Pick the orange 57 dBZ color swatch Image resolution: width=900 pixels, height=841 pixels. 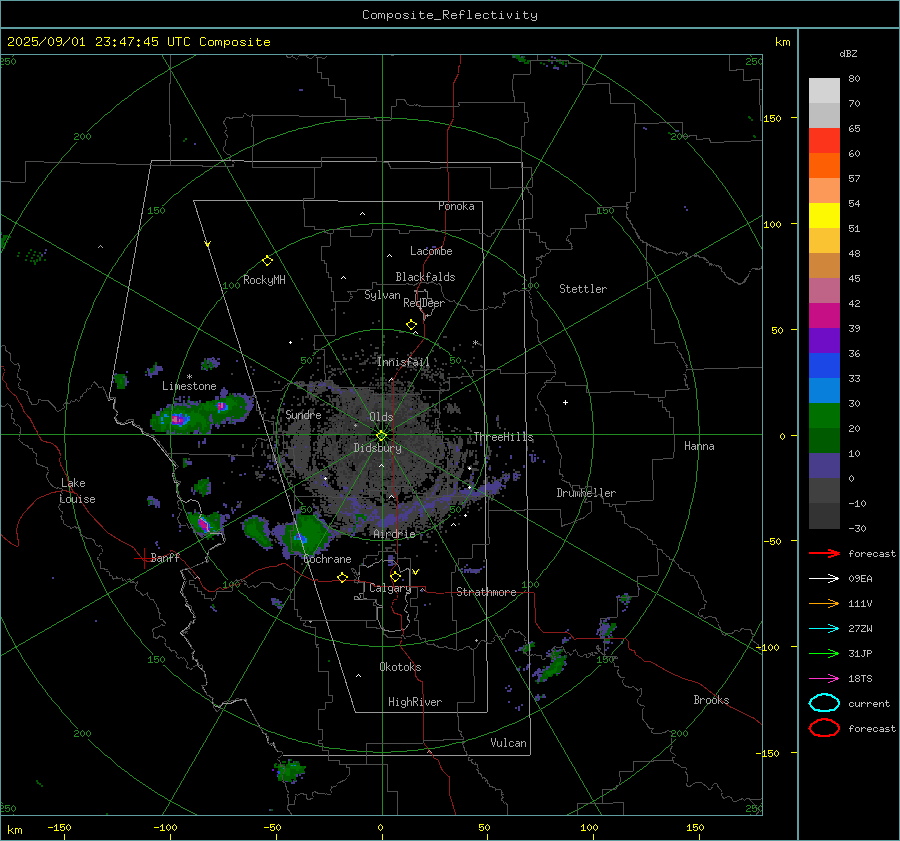(x=824, y=165)
